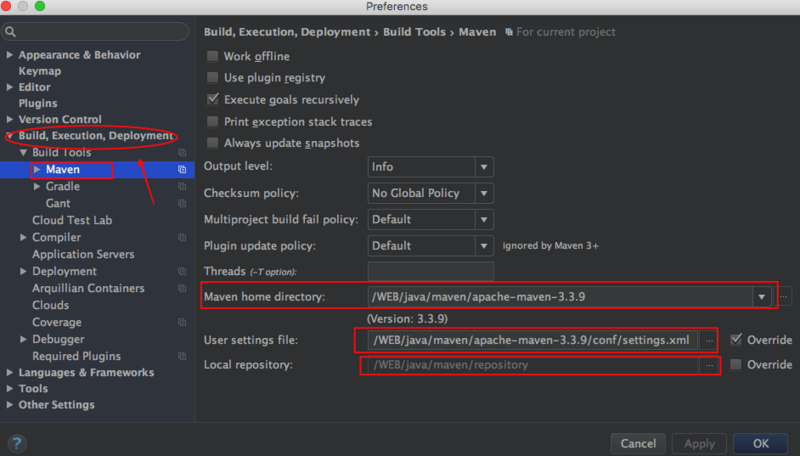The width and height of the screenshot is (800, 456).
Task: Click the project-level icon beside Deployment
Action: coord(182,271)
